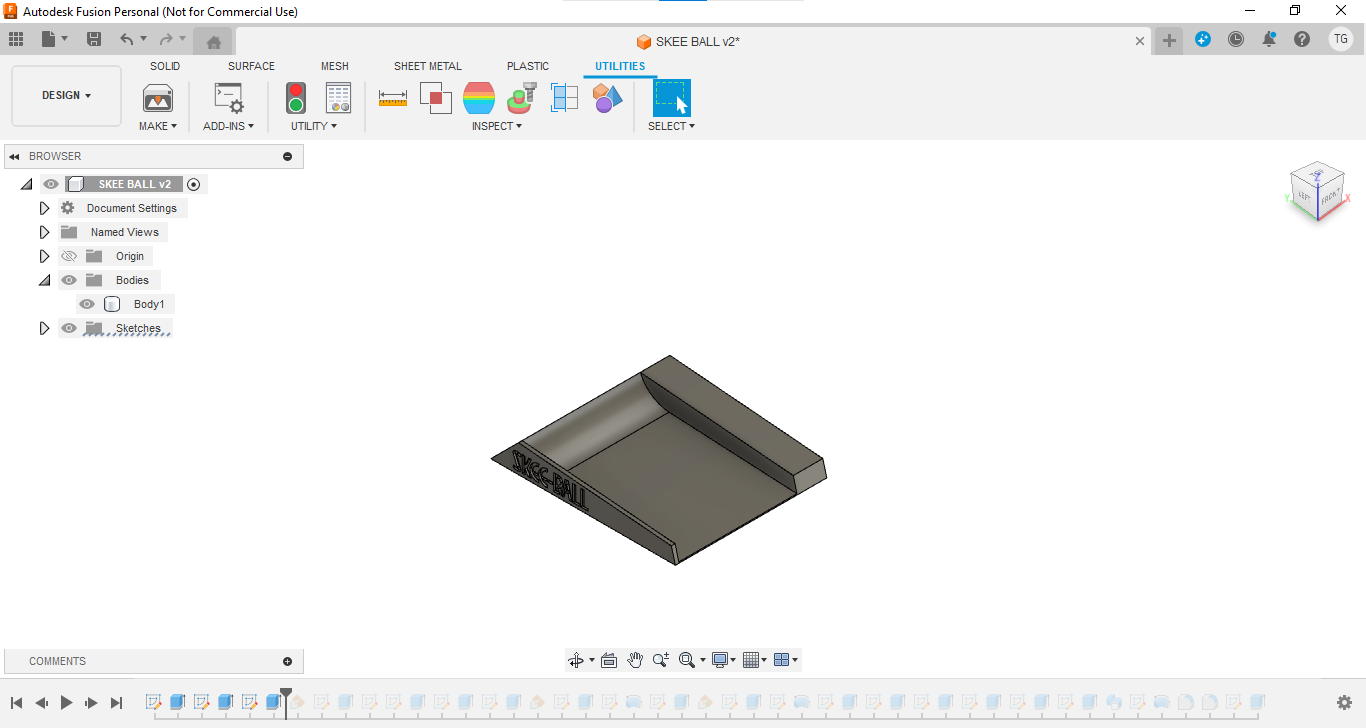Open the INSPECT dropdown menu
Viewport: 1366px width, 728px height.
(x=497, y=126)
